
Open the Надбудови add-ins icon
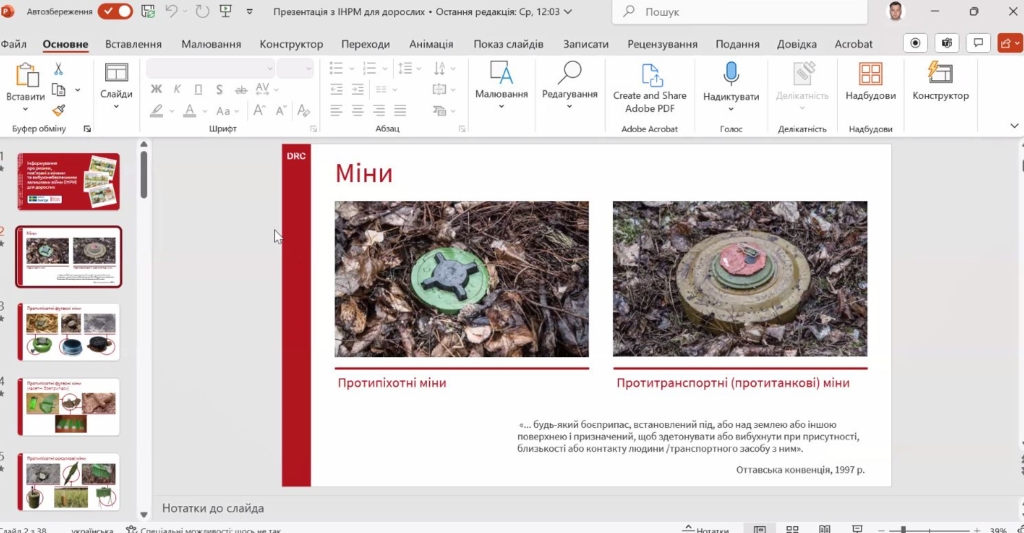pyautogui.click(x=870, y=74)
